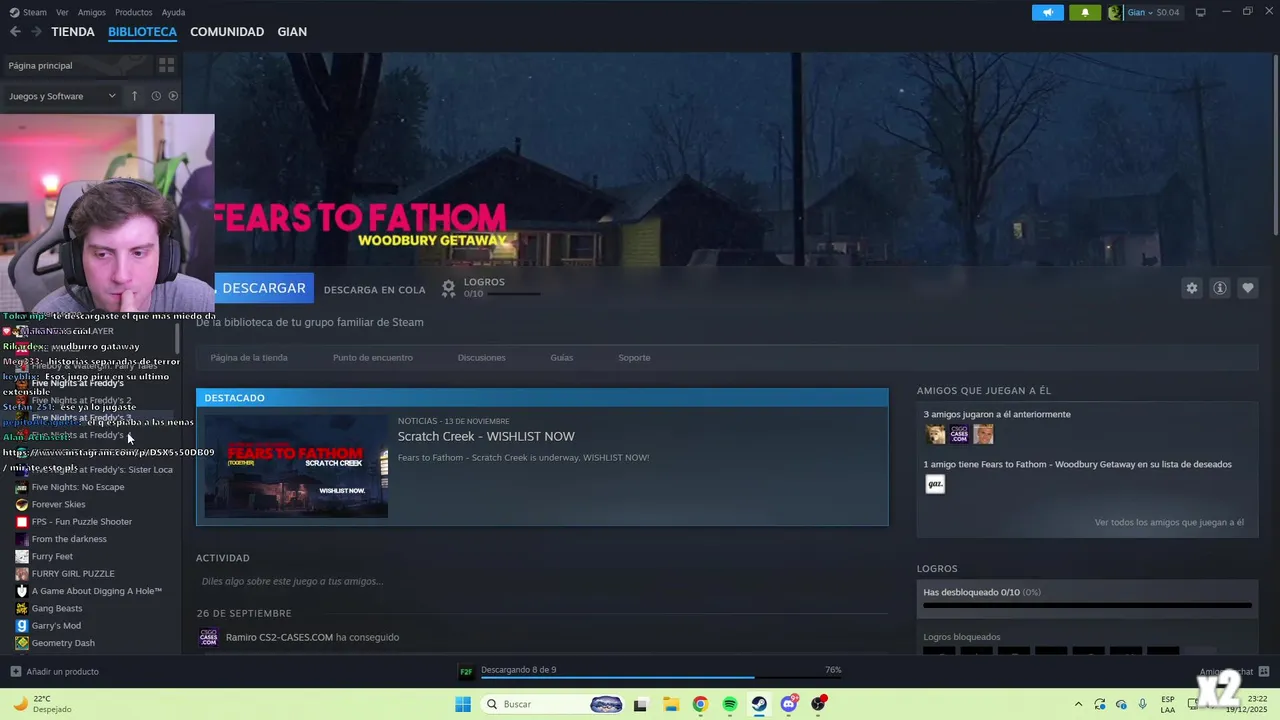The image size is (1280, 720).
Task: Open Punto de encuentro tab
Action: point(373,357)
